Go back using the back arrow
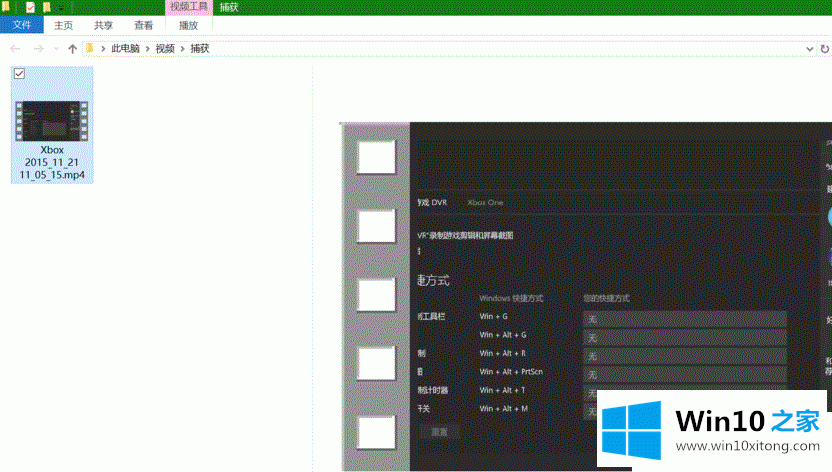832x472 pixels. (x=15, y=49)
